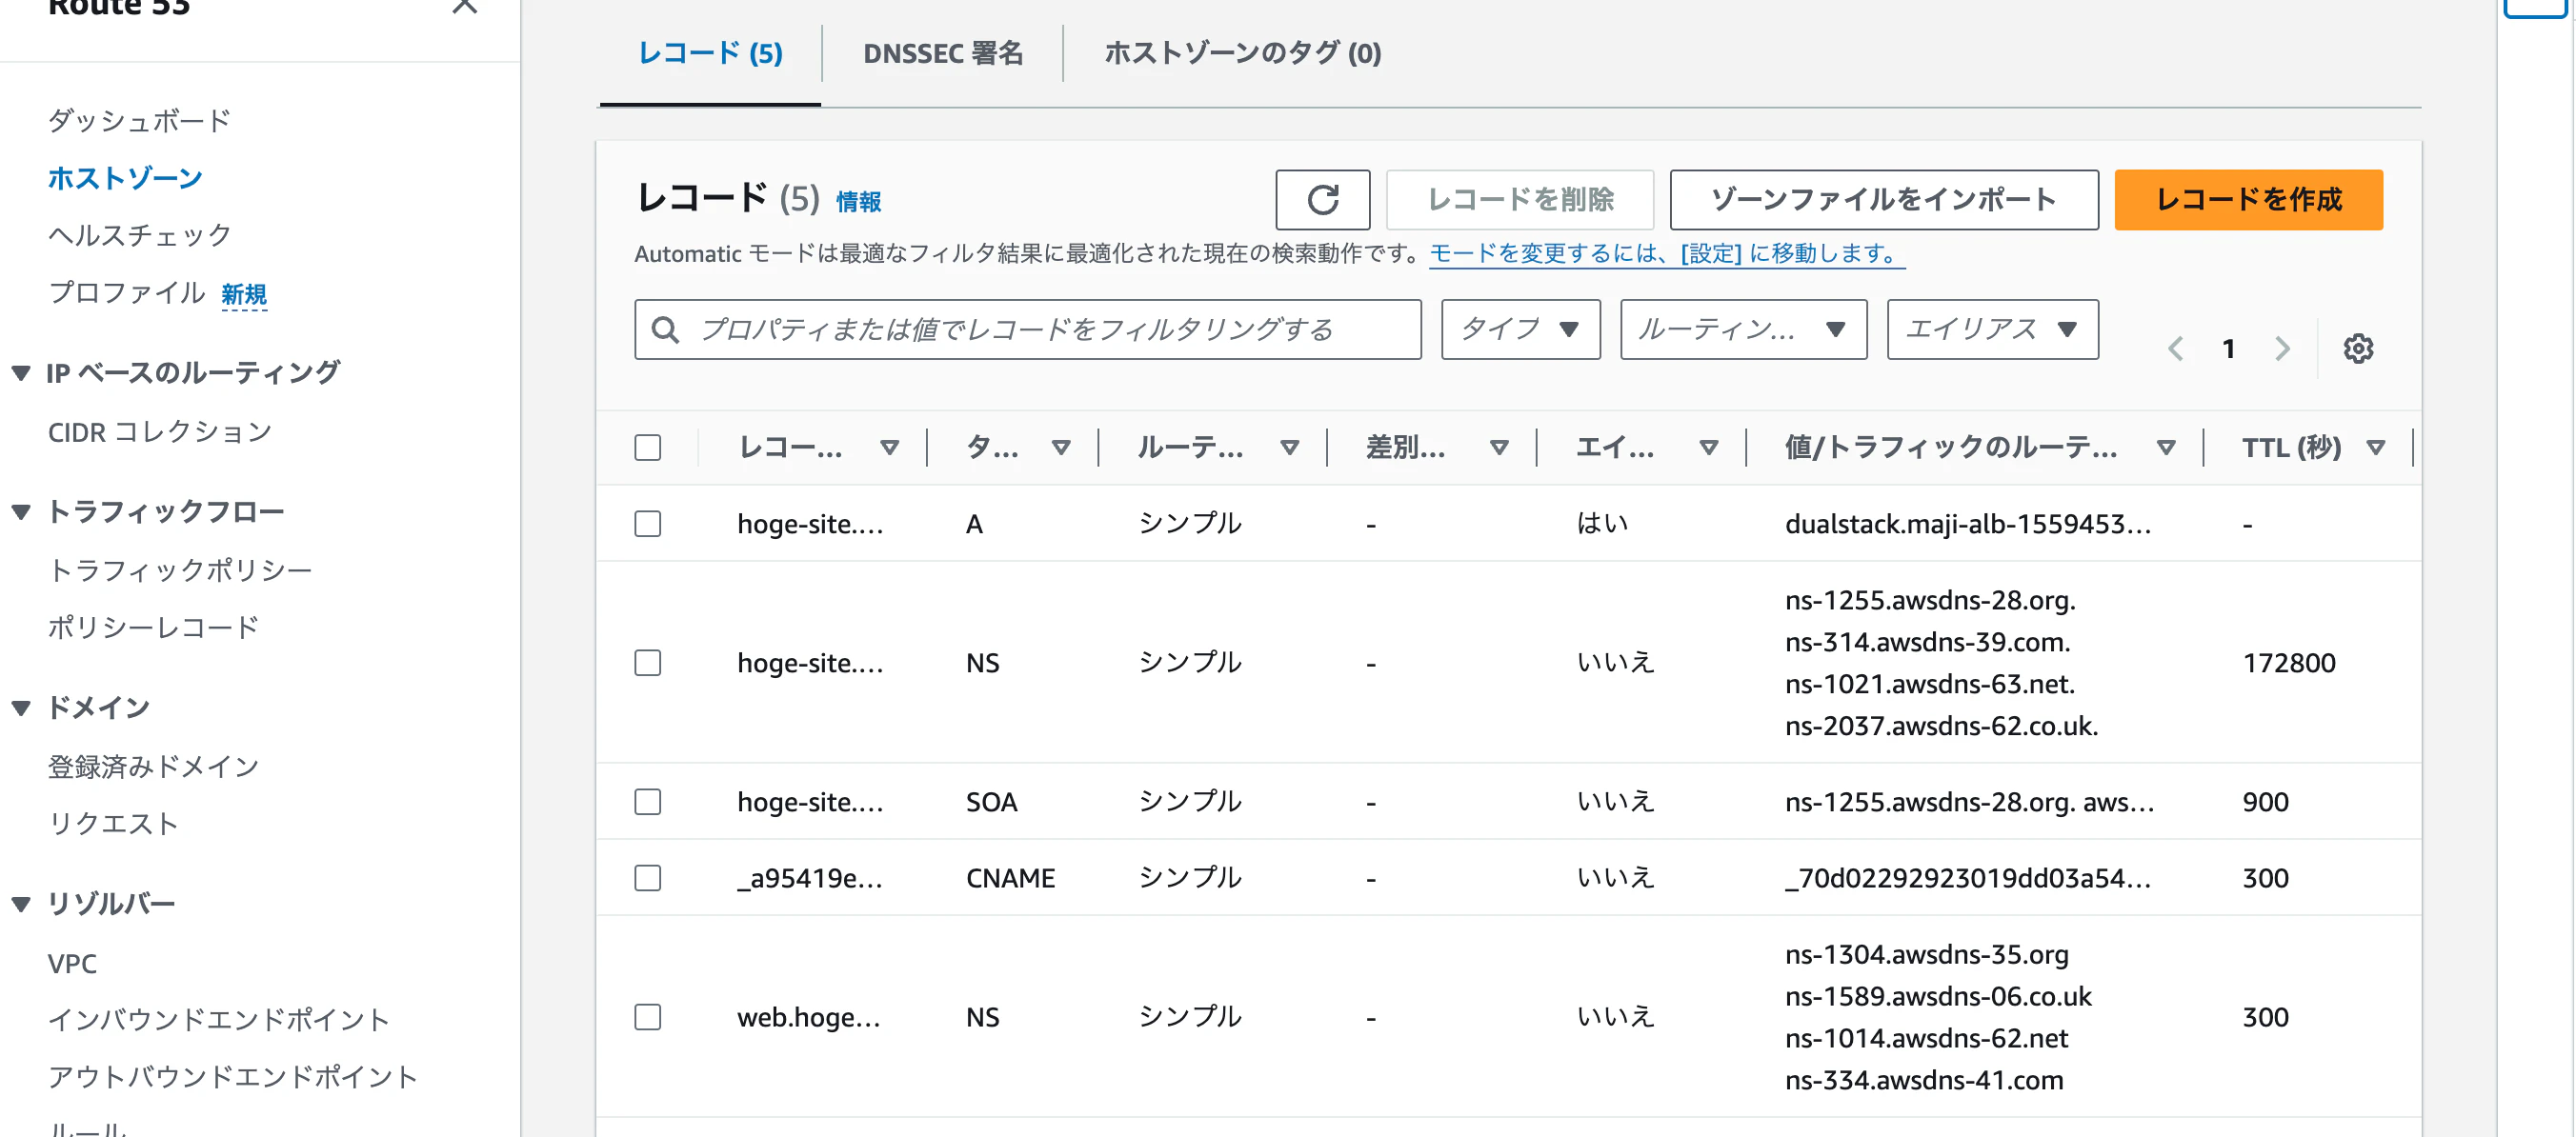Click the ns-334.awsdns-41.com value line
The width and height of the screenshot is (2576, 1137).
point(1924,1079)
